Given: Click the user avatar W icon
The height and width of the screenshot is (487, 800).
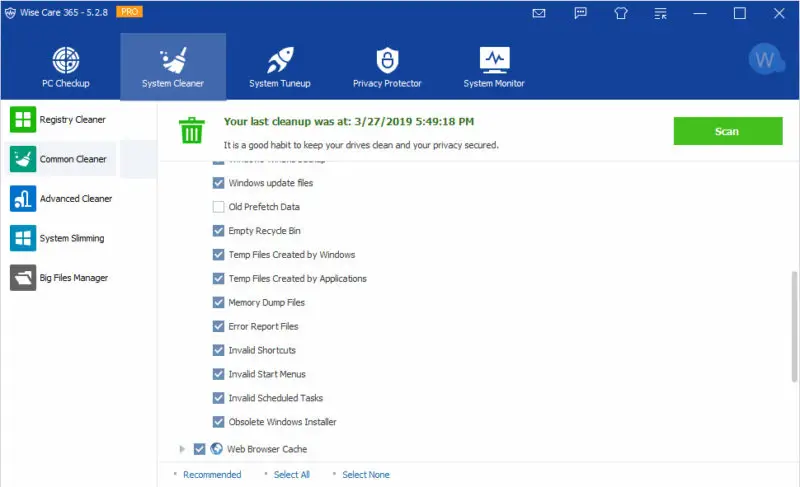Looking at the screenshot, I should point(765,60).
